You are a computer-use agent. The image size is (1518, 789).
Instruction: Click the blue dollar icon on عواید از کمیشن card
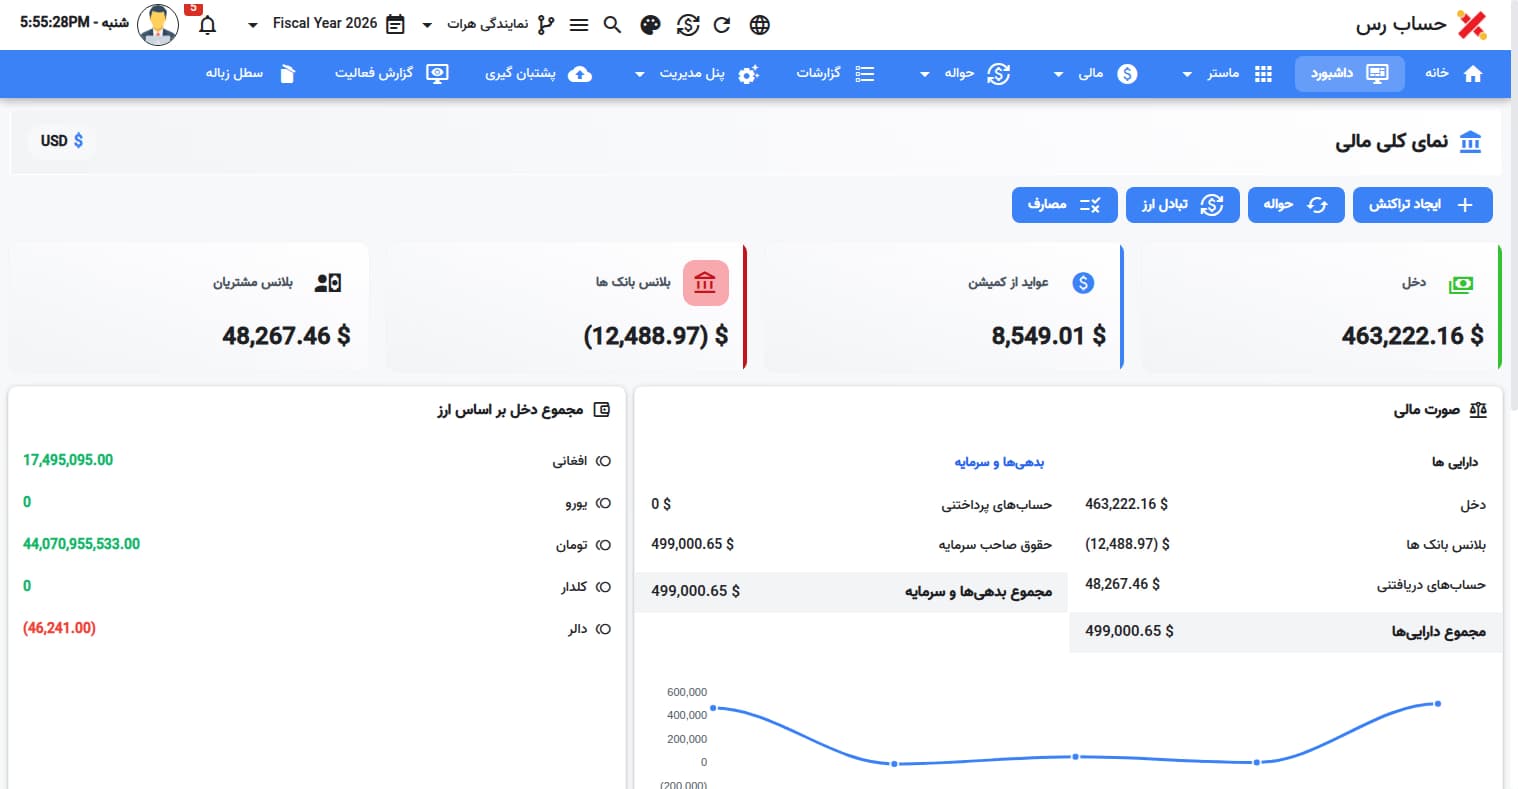coord(1083,283)
